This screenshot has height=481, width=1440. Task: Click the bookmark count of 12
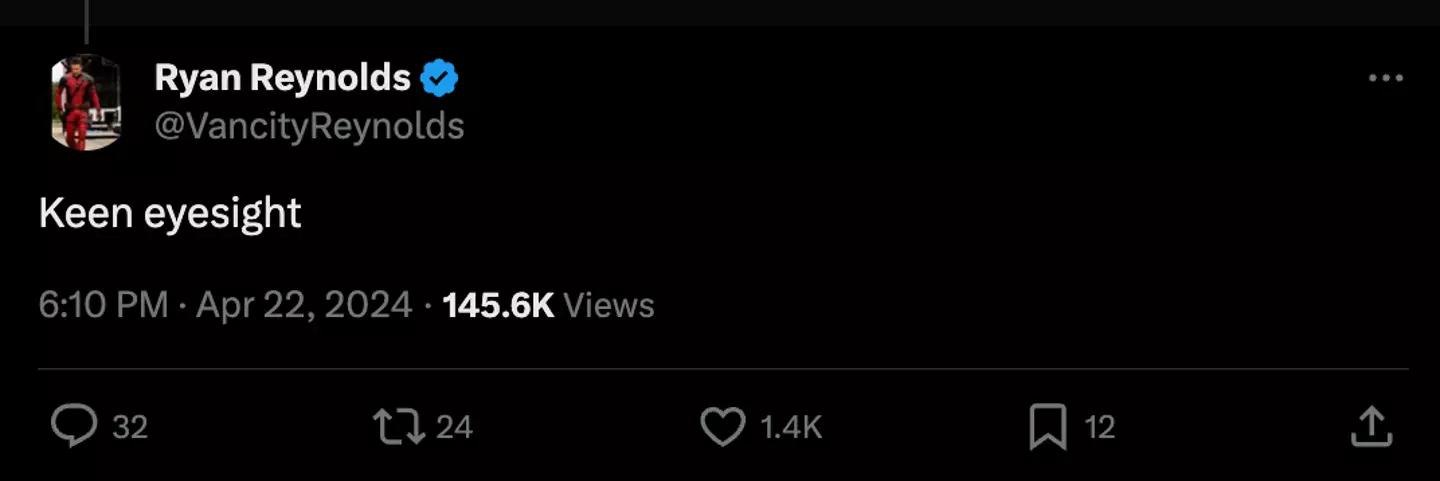click(x=1100, y=428)
